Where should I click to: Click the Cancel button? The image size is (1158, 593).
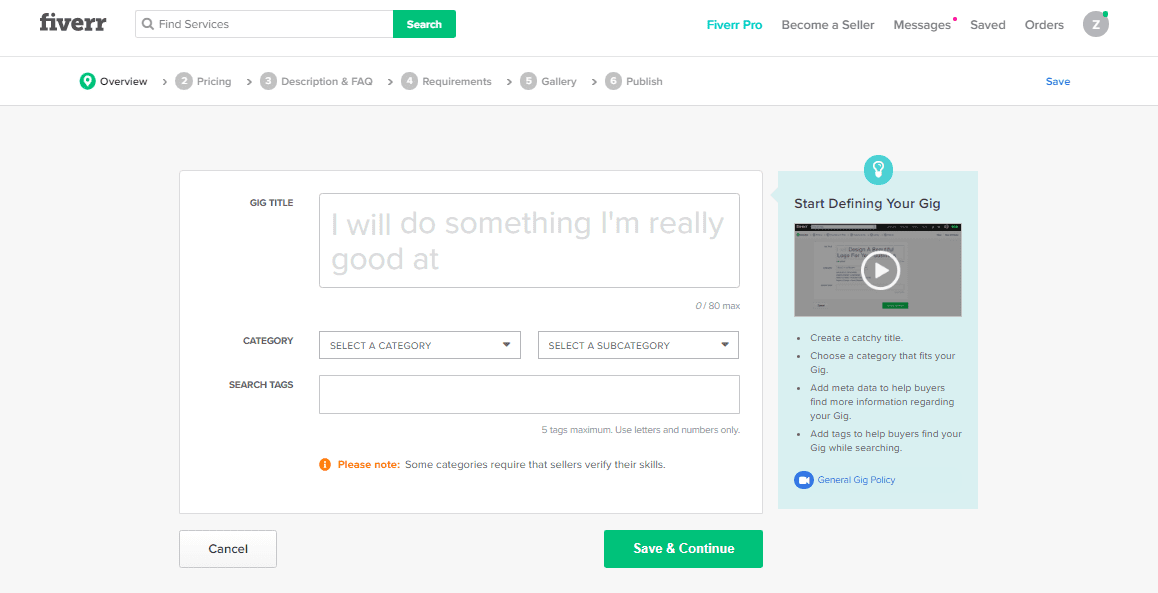pos(227,549)
